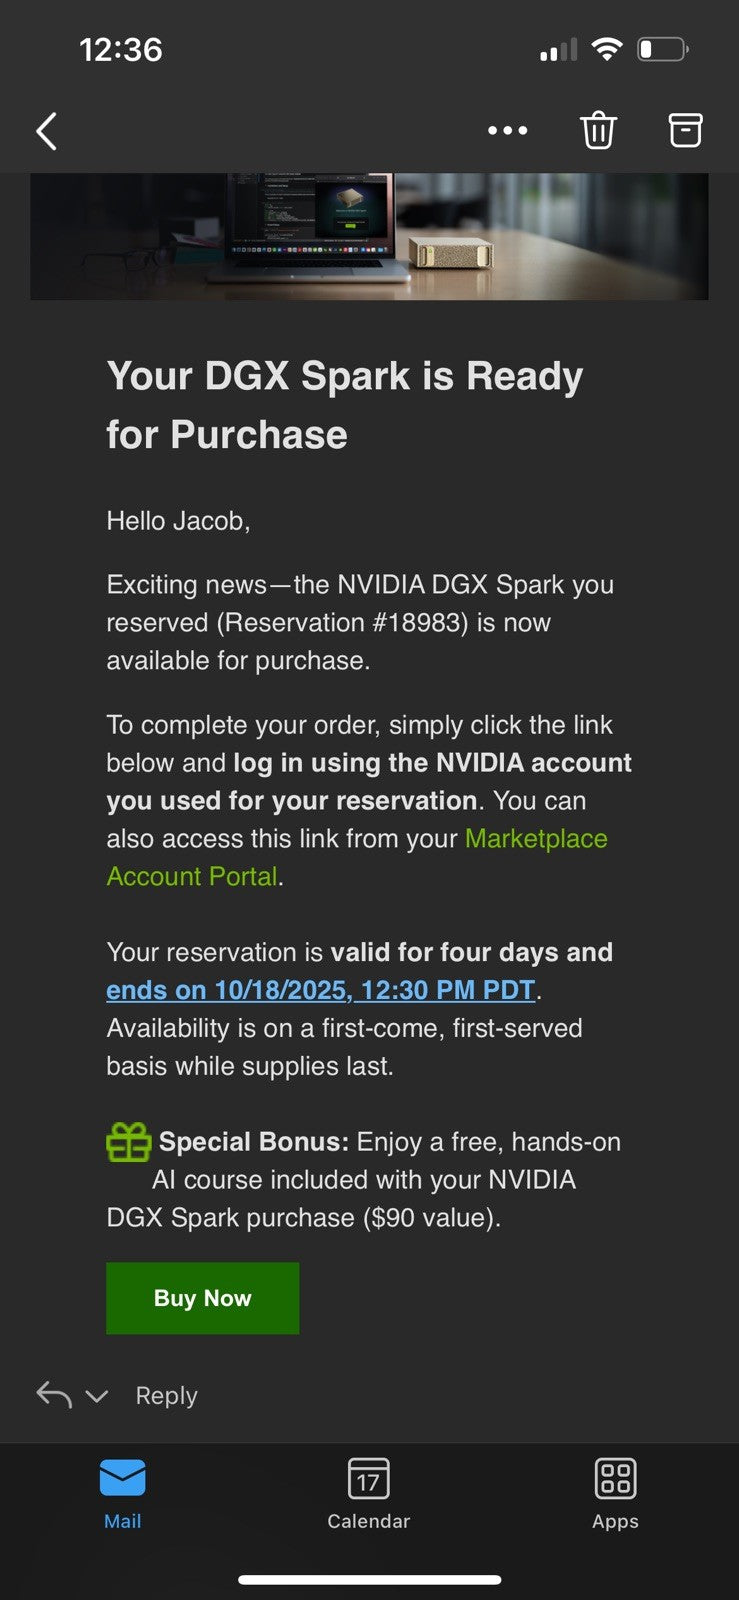Image resolution: width=739 pixels, height=1600 pixels.
Task: Go back using the back arrow
Action: pos(45,130)
